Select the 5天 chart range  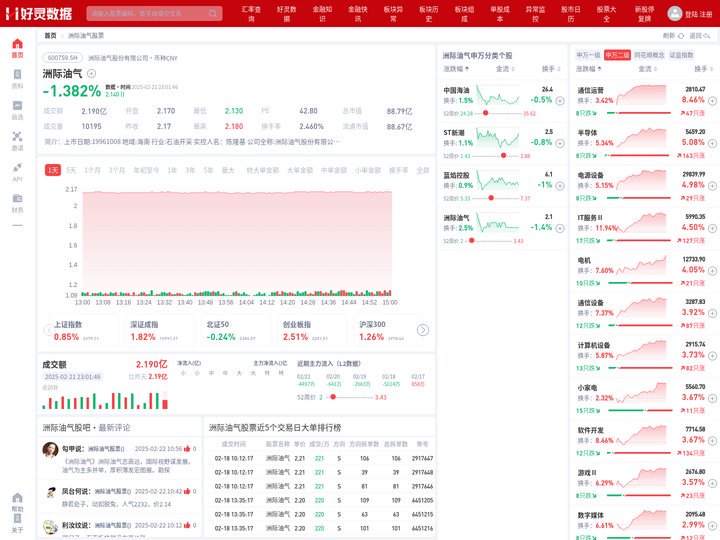click(x=71, y=170)
